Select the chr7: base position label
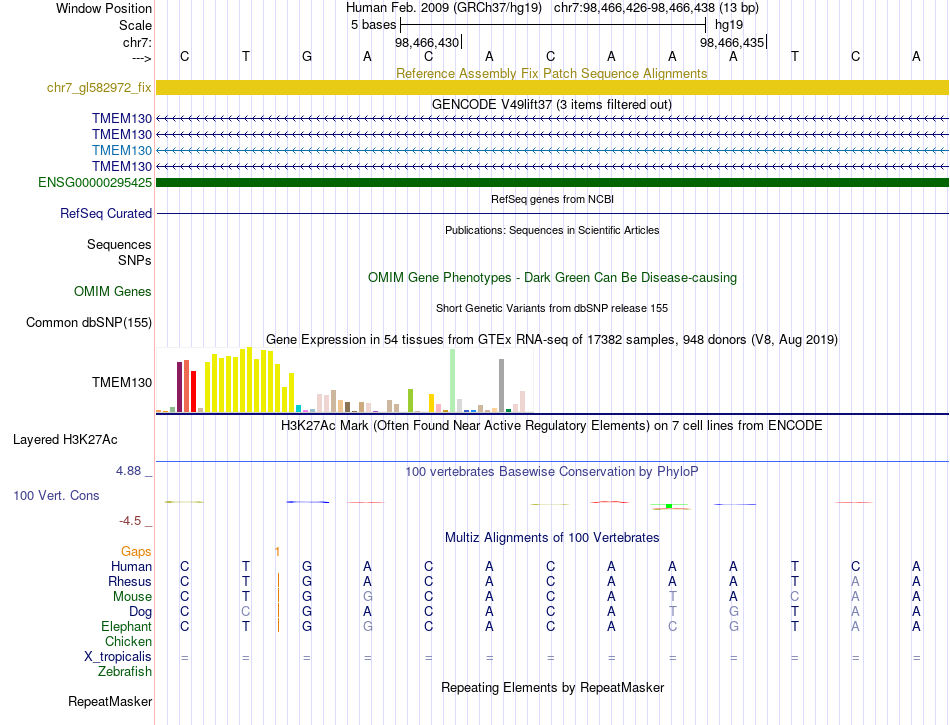Screen dimensions: 950x725 pyautogui.click(x=137, y=42)
